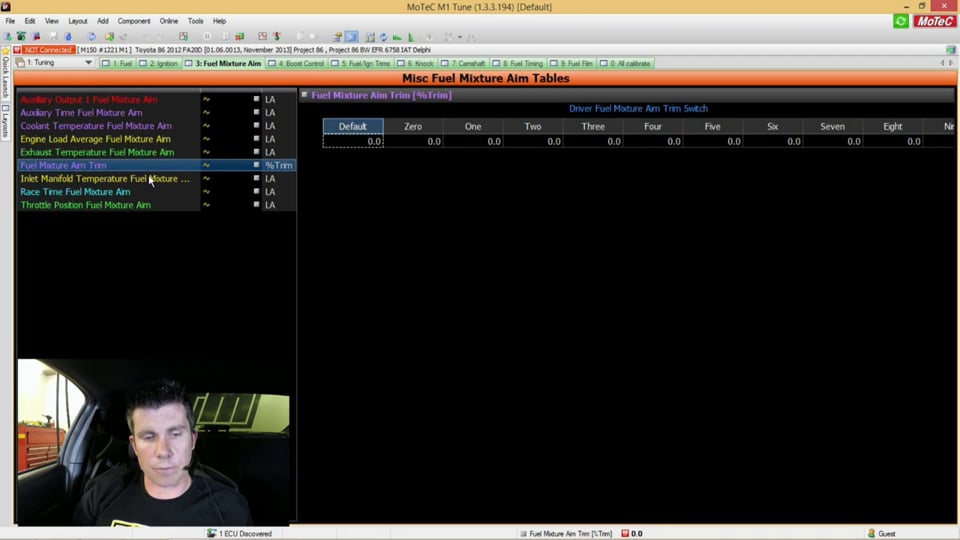Select the 'Default' column header
Viewport: 960px width, 540px height.
coord(353,126)
